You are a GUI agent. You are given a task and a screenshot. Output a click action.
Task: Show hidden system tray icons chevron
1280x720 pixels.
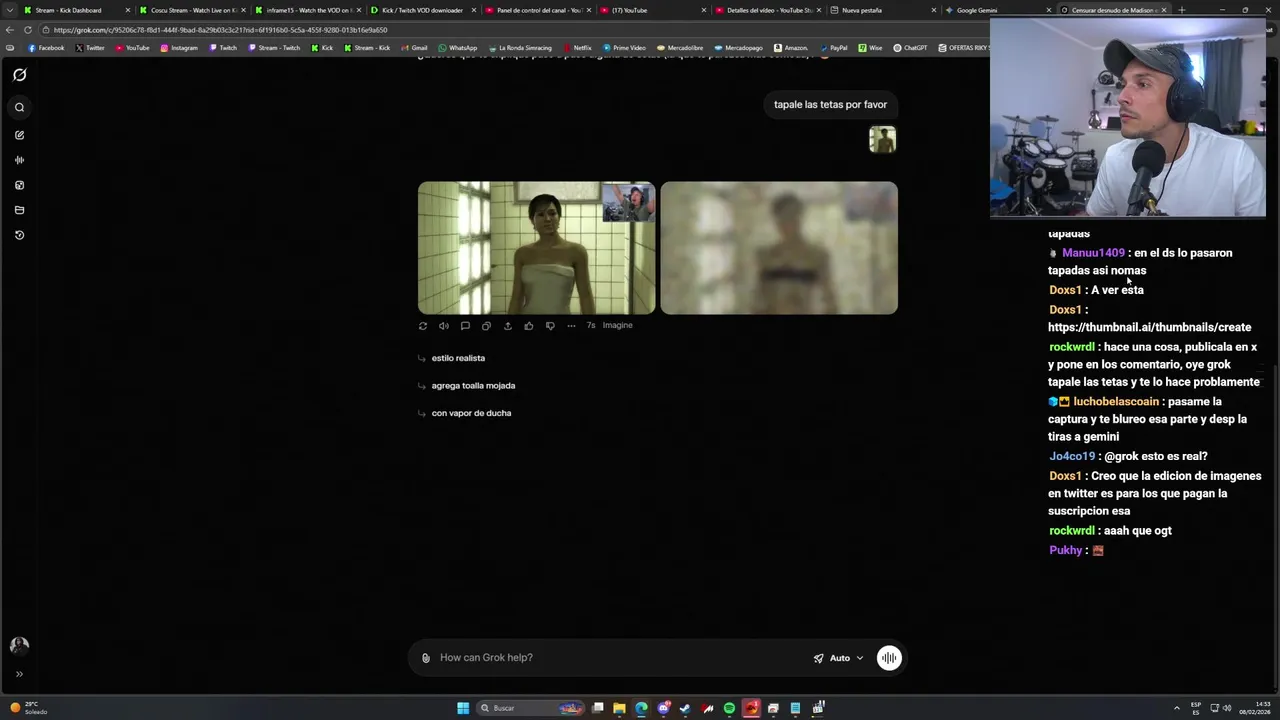pyautogui.click(x=1176, y=708)
